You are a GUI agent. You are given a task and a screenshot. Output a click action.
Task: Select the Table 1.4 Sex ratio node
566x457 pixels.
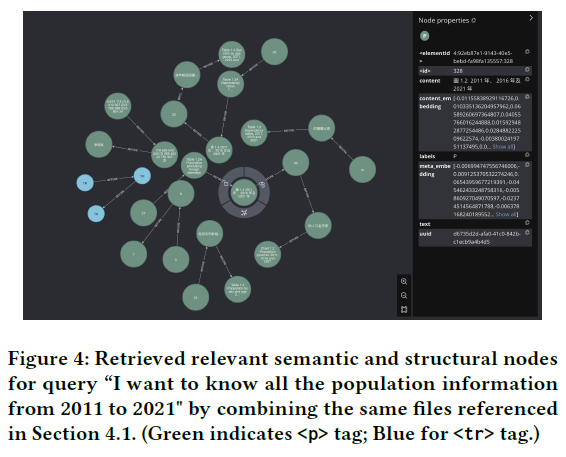[x=232, y=55]
